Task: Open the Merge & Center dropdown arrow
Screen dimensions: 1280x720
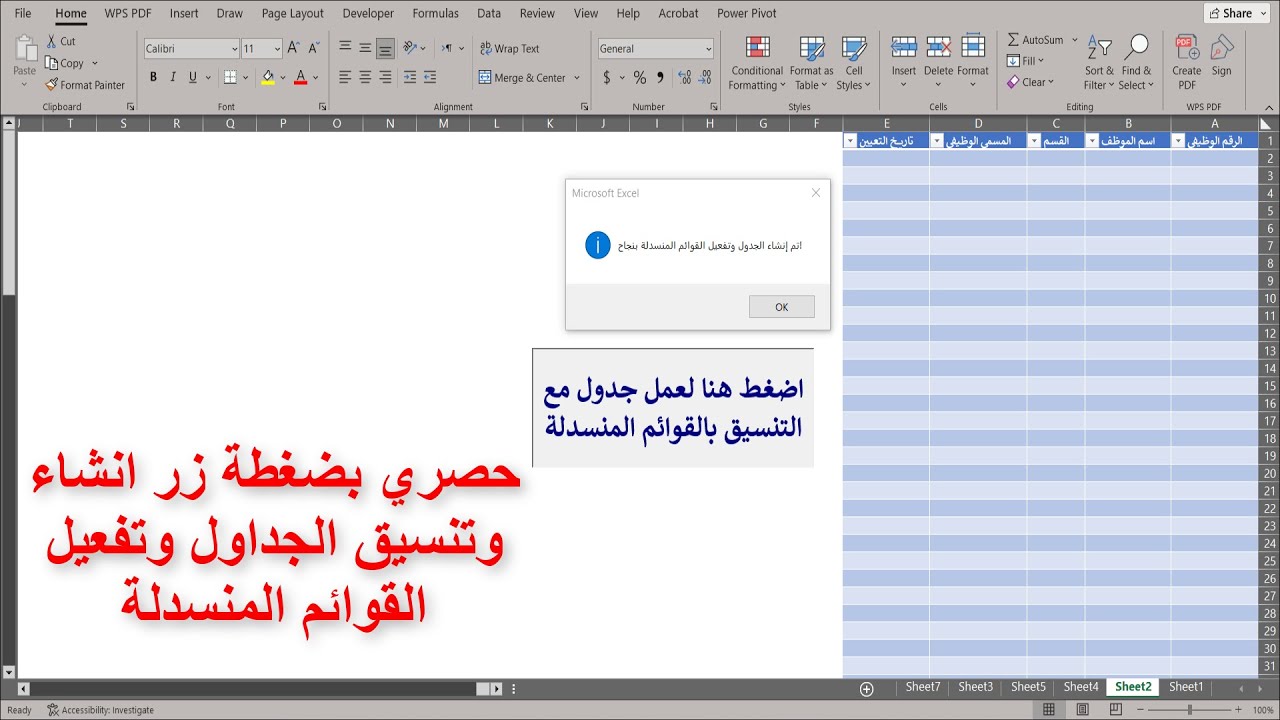Action: click(x=577, y=77)
